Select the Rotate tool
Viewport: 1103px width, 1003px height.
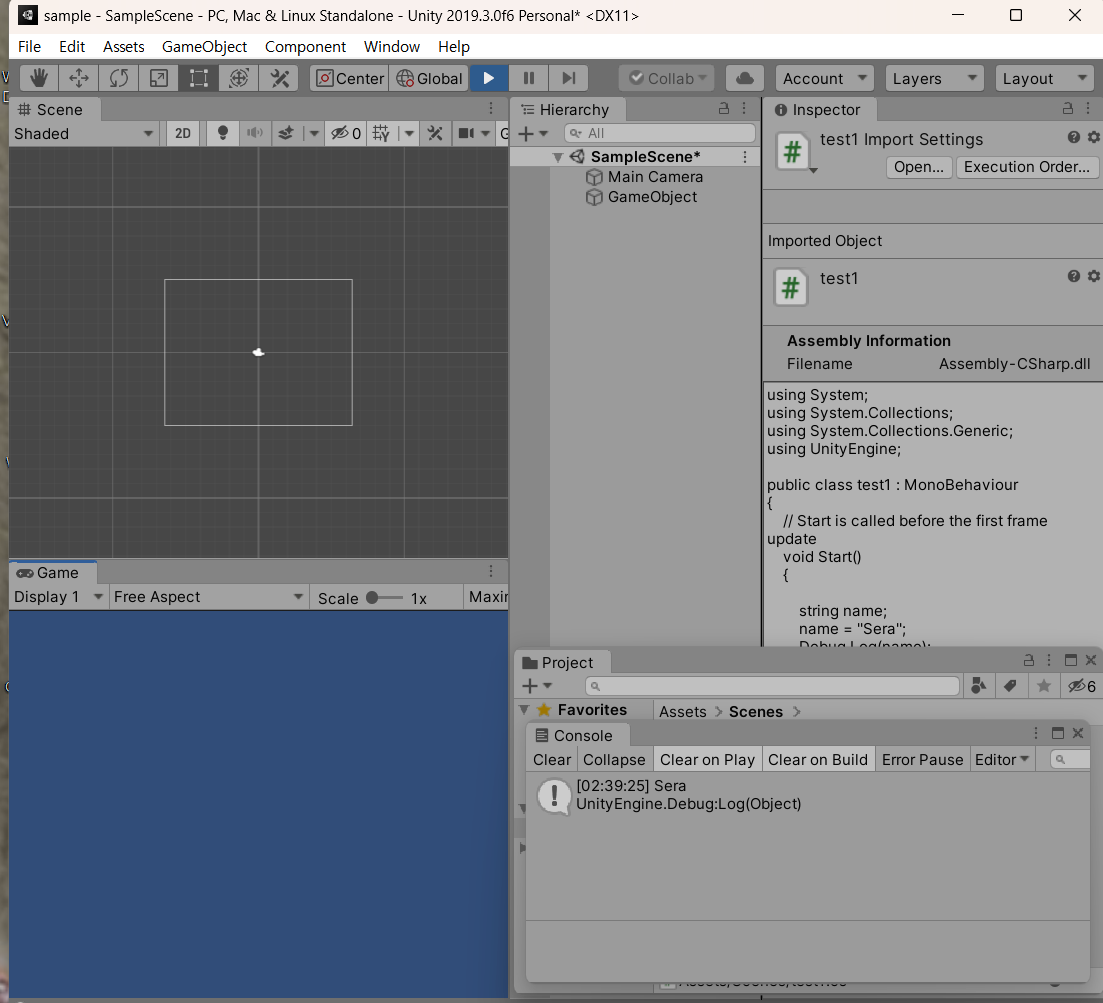[119, 78]
